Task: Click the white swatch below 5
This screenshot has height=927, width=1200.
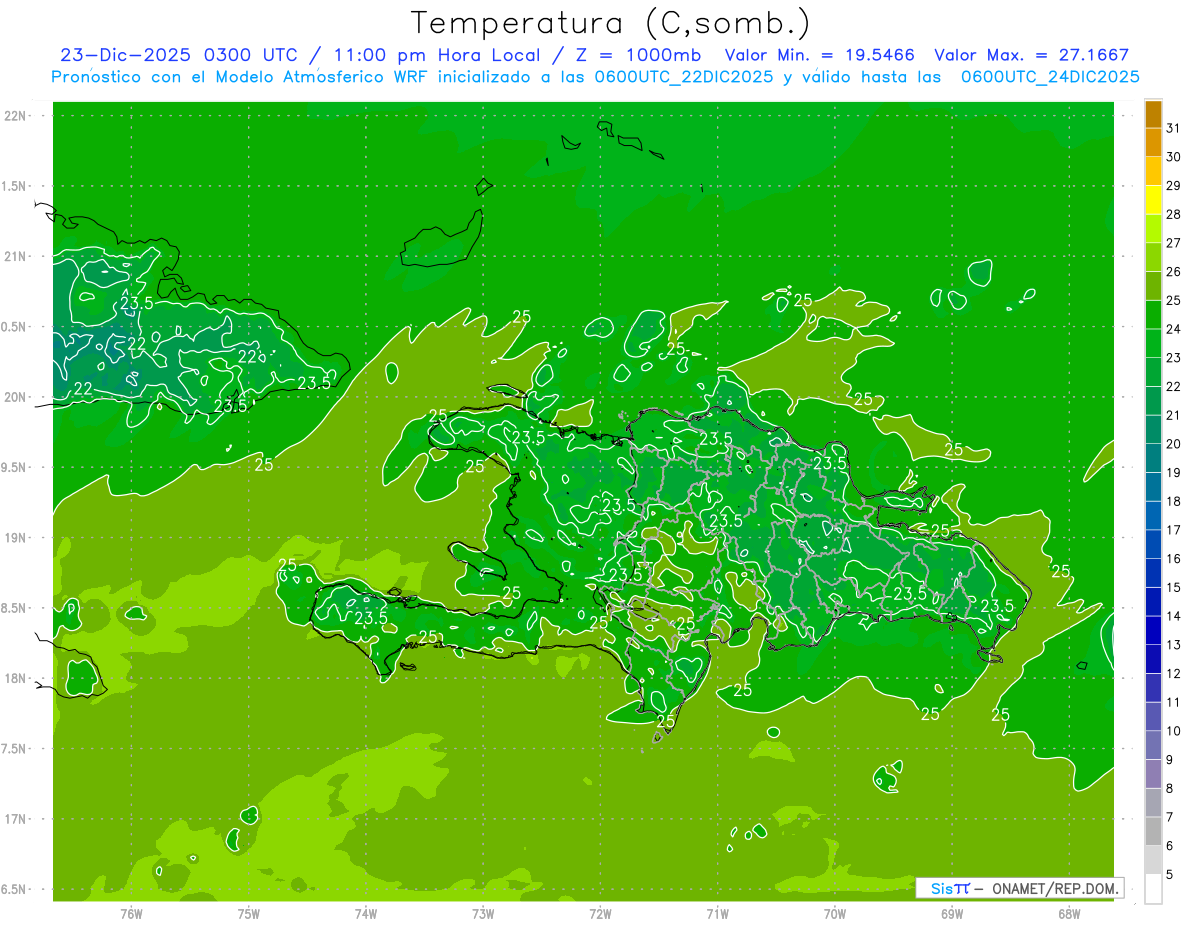Action: 1153,889
